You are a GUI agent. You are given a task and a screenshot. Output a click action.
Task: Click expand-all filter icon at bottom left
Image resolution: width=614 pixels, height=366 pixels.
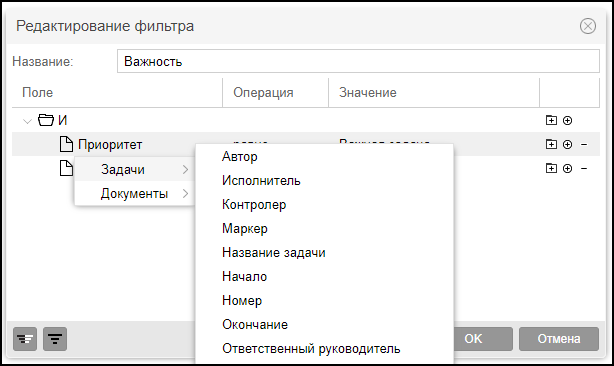click(25, 339)
